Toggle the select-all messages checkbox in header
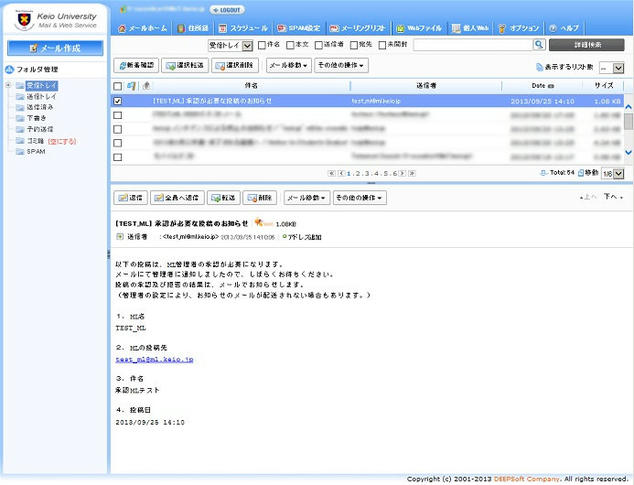The height and width of the screenshot is (485, 634). click(118, 86)
